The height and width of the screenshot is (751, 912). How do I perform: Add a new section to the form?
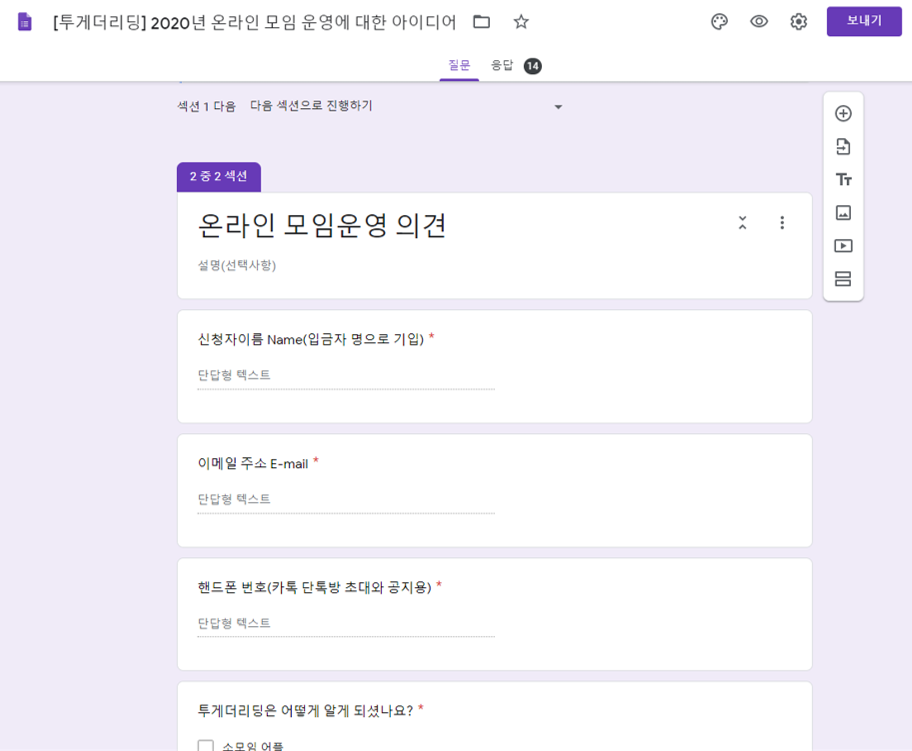point(843,278)
